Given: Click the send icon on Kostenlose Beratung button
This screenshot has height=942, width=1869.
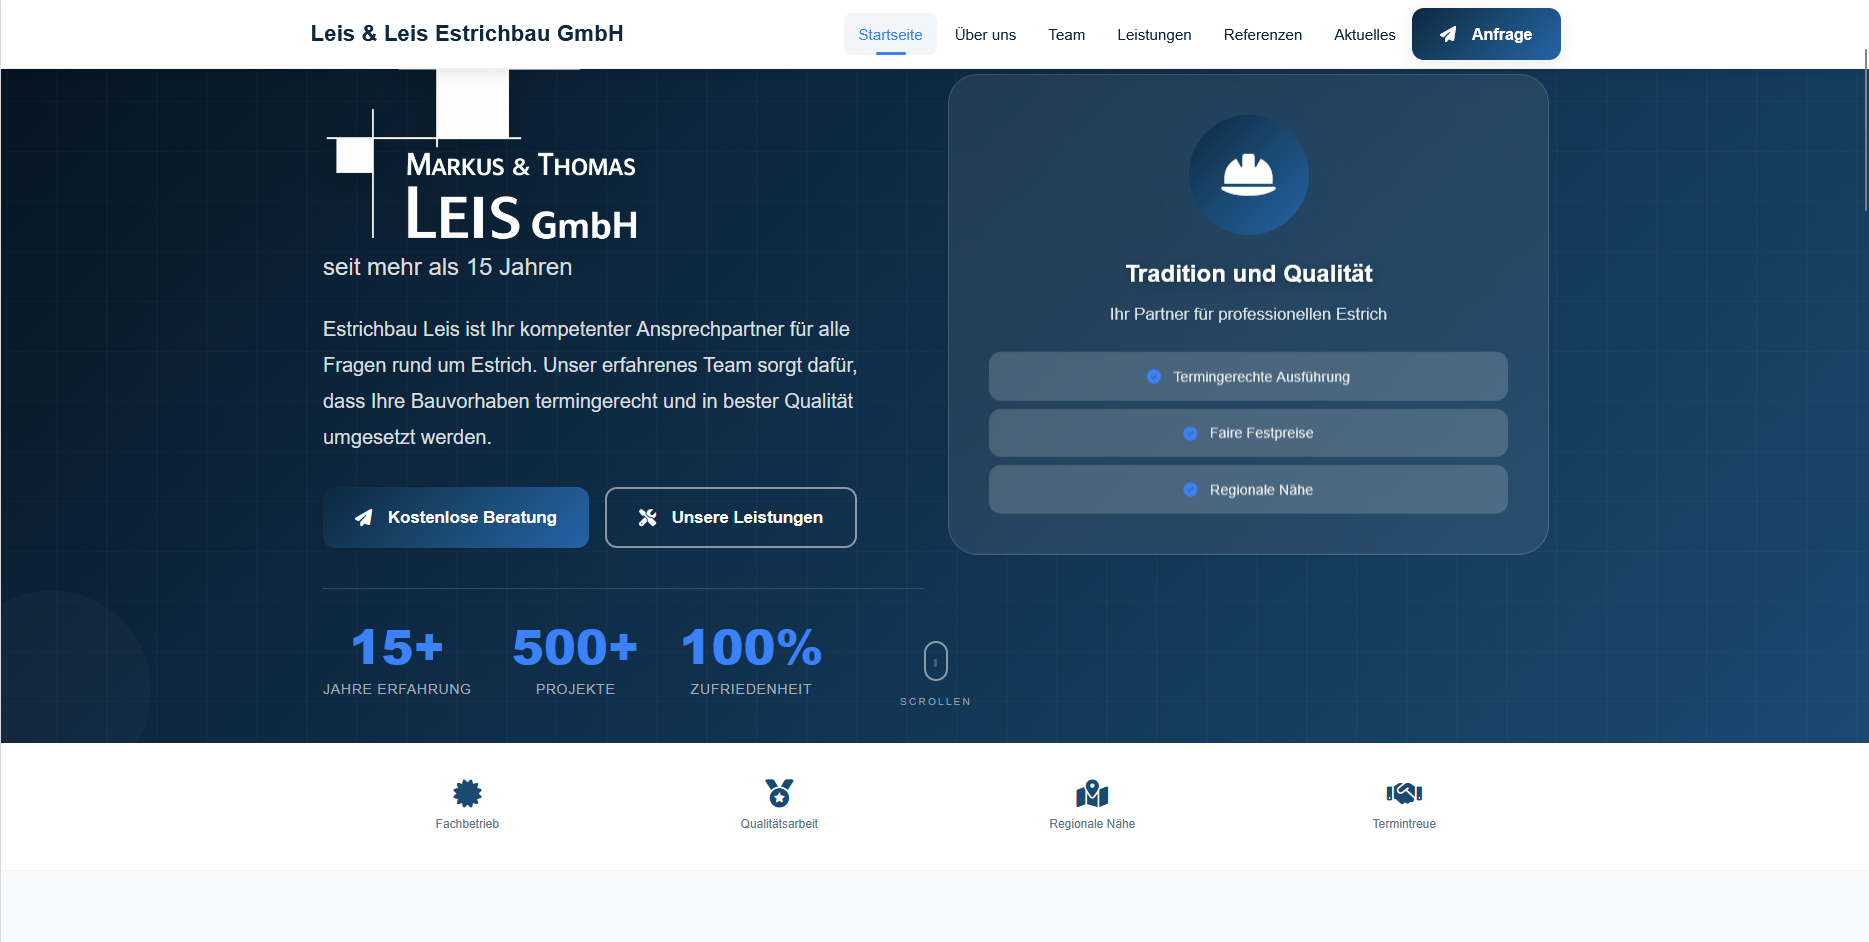Looking at the screenshot, I should [x=362, y=517].
